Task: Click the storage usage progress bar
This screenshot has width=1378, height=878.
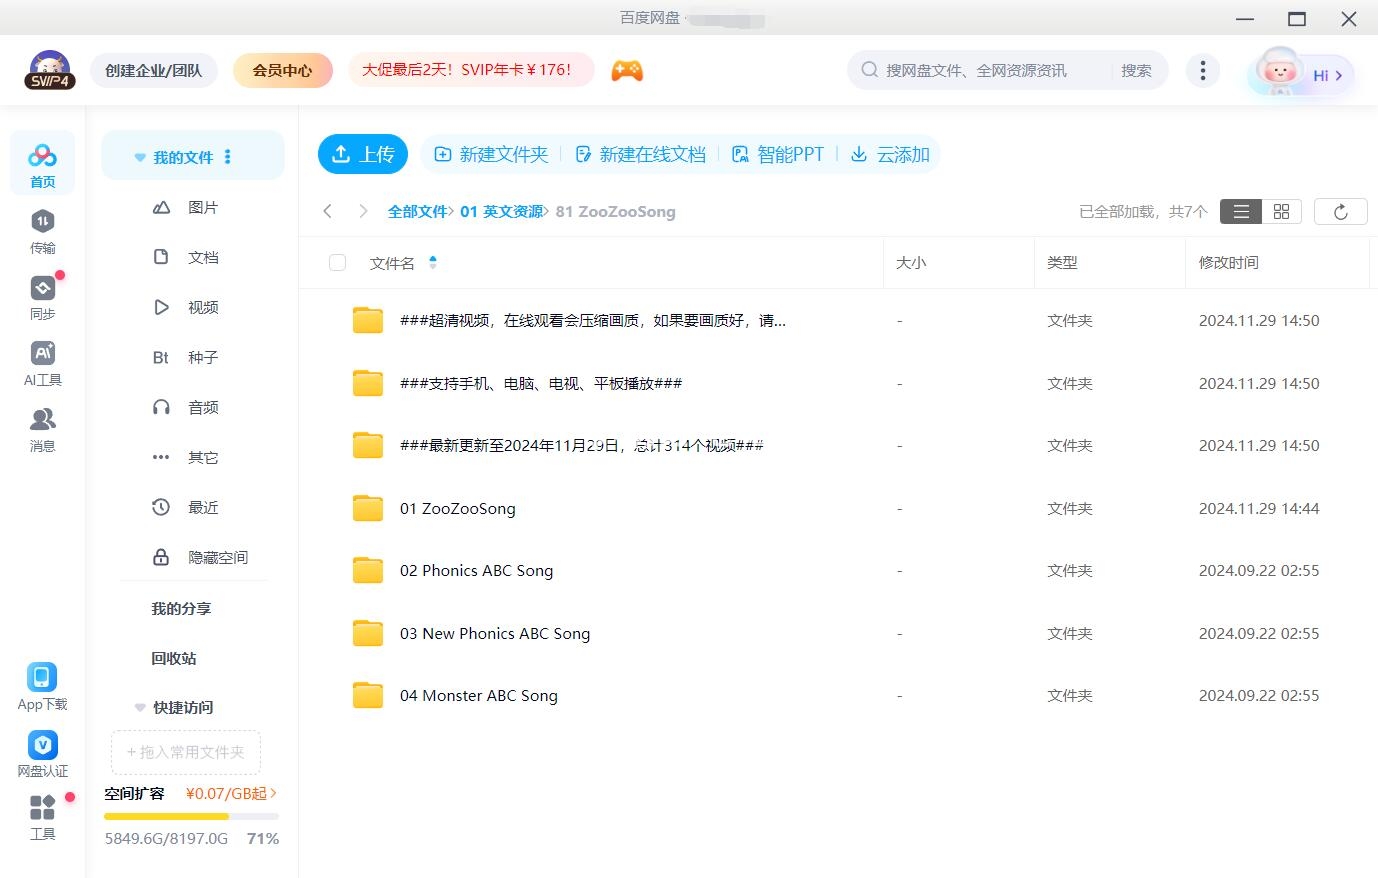Action: coord(191,817)
